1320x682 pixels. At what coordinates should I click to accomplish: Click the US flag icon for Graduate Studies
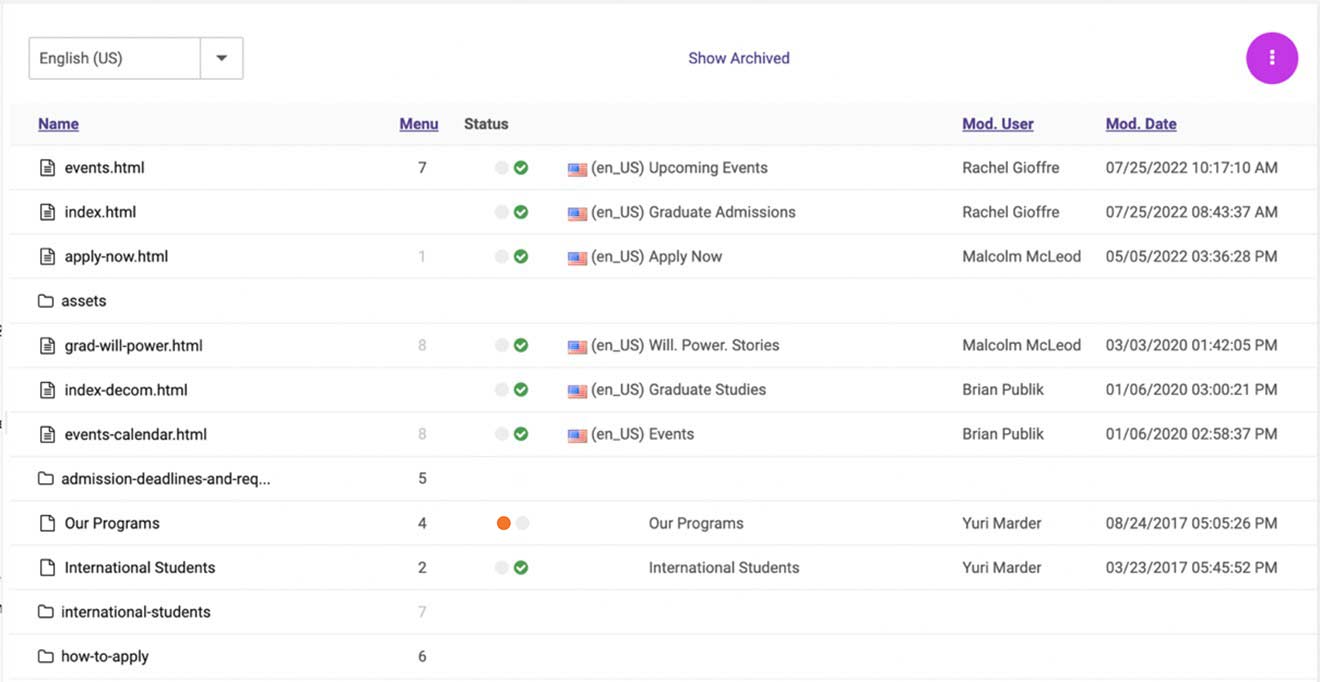(577, 391)
